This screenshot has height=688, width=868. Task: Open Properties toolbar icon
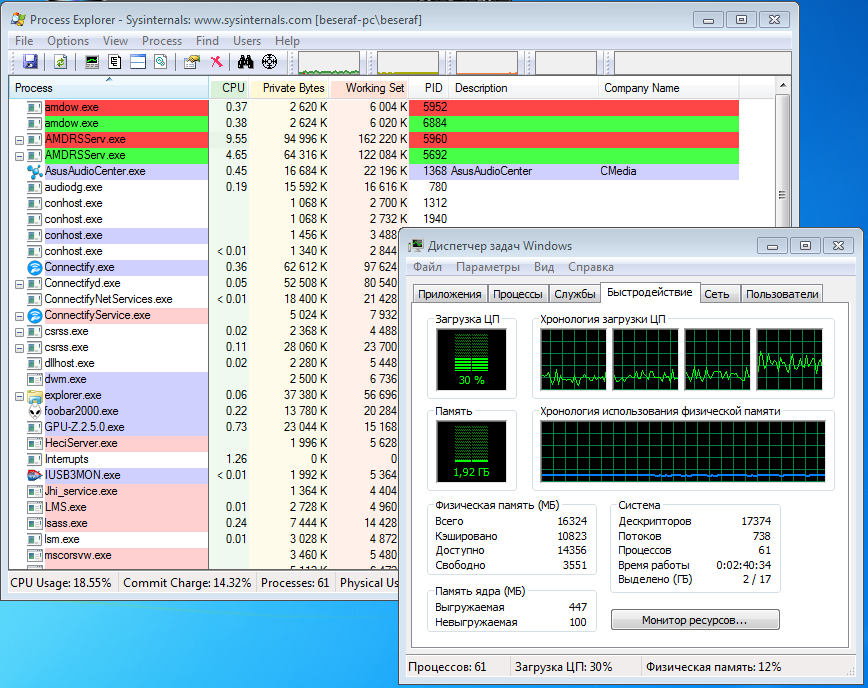coord(192,61)
